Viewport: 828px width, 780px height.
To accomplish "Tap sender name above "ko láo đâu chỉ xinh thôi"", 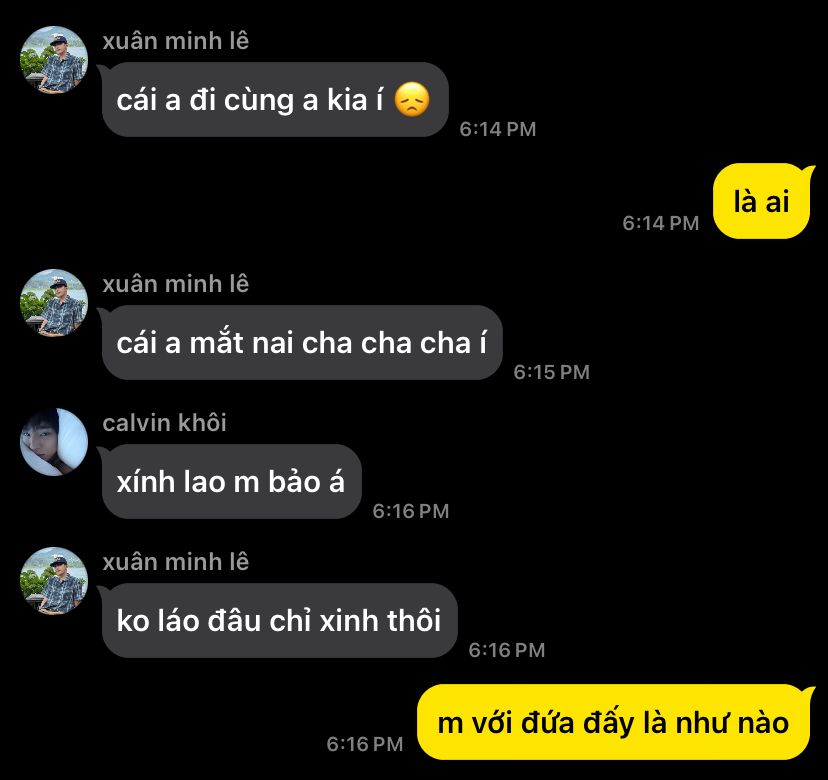I will [175, 562].
